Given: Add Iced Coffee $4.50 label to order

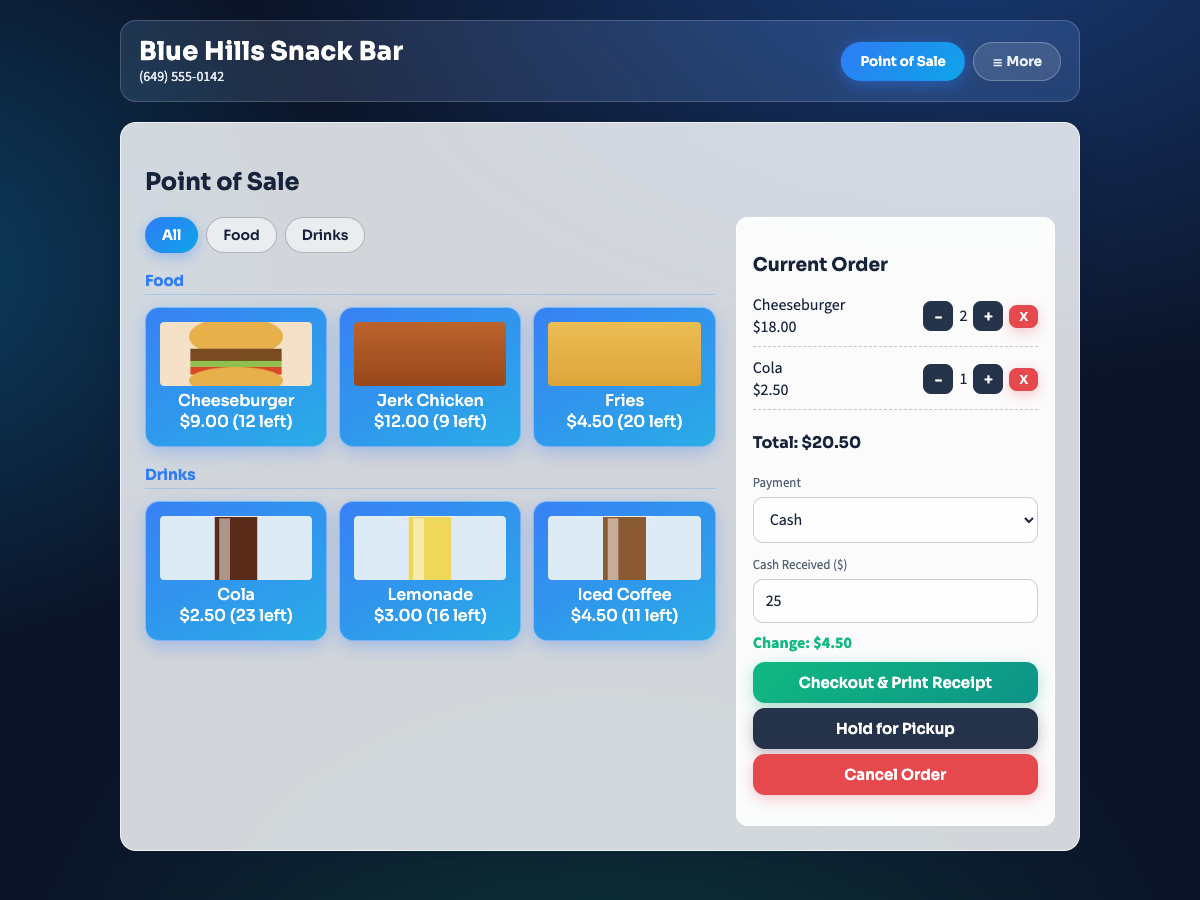Looking at the screenshot, I should coord(624,605).
